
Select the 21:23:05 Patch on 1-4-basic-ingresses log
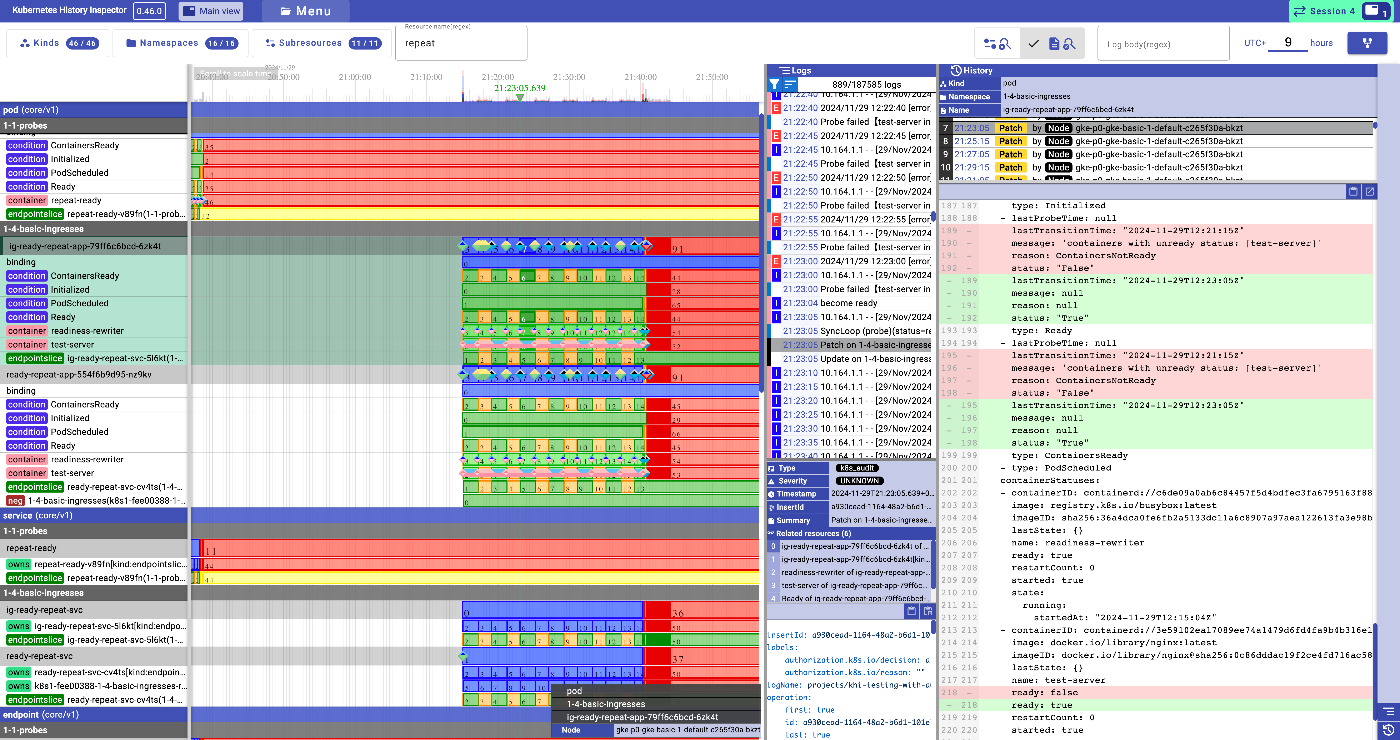[x=850, y=344]
